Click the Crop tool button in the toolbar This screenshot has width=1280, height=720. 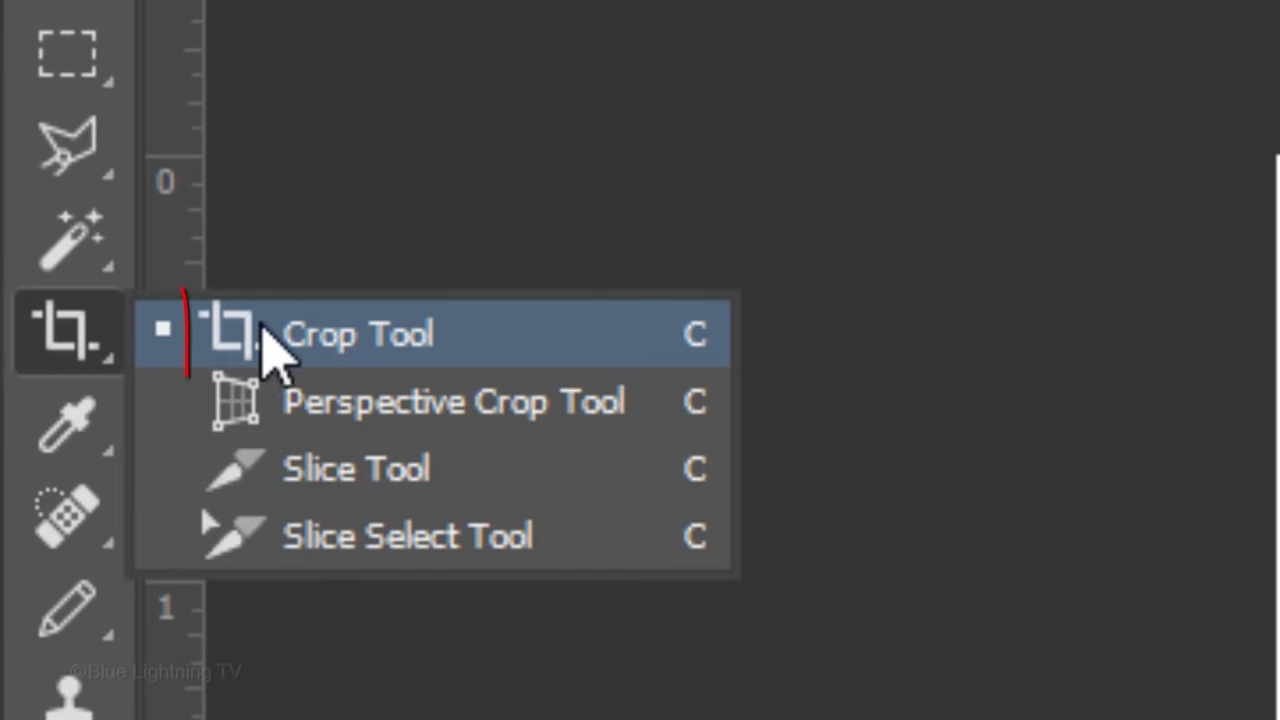67,330
